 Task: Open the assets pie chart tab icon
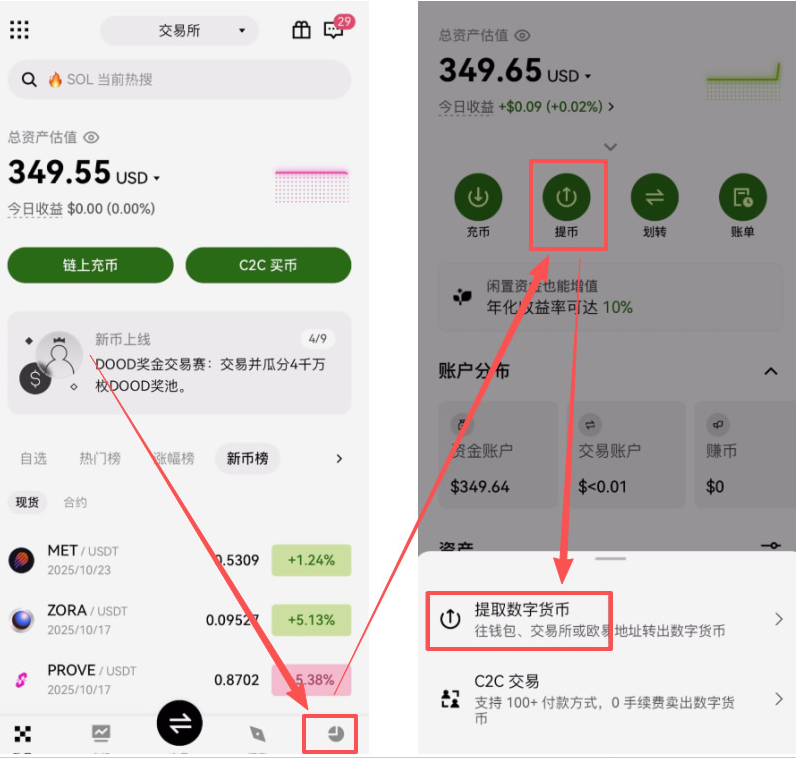click(336, 734)
